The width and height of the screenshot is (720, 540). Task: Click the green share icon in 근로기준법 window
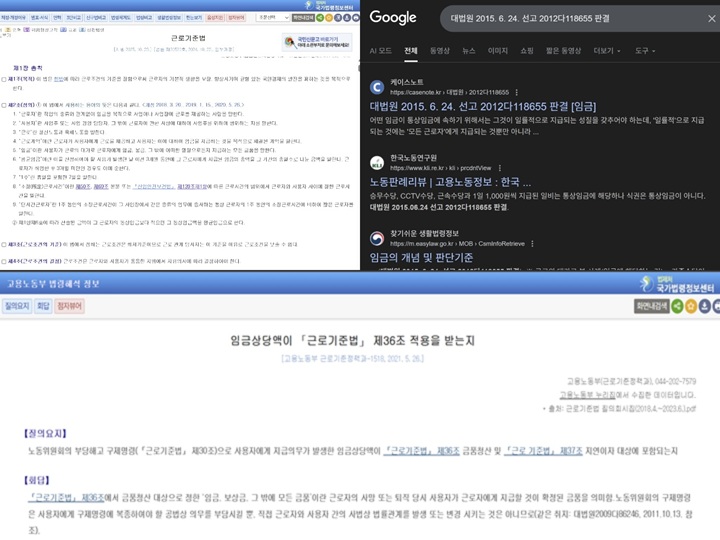pos(320,17)
